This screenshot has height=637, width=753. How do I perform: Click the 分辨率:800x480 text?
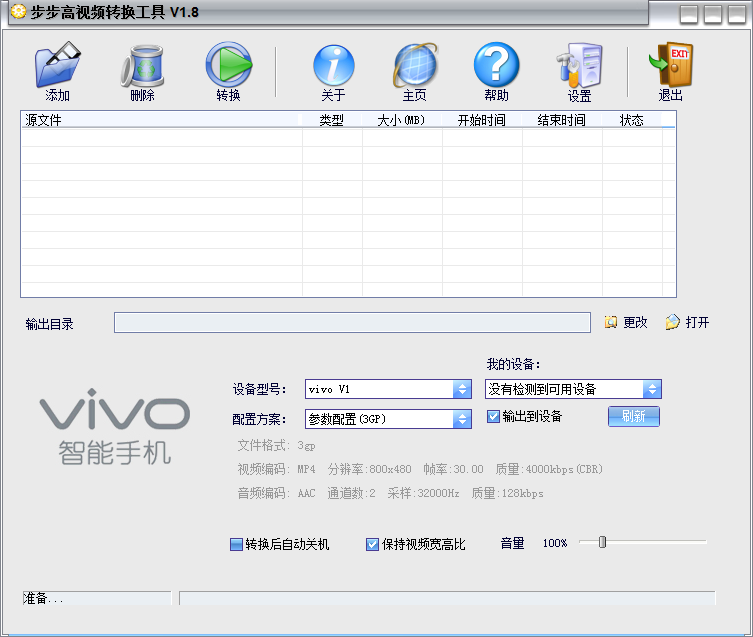(x=369, y=469)
